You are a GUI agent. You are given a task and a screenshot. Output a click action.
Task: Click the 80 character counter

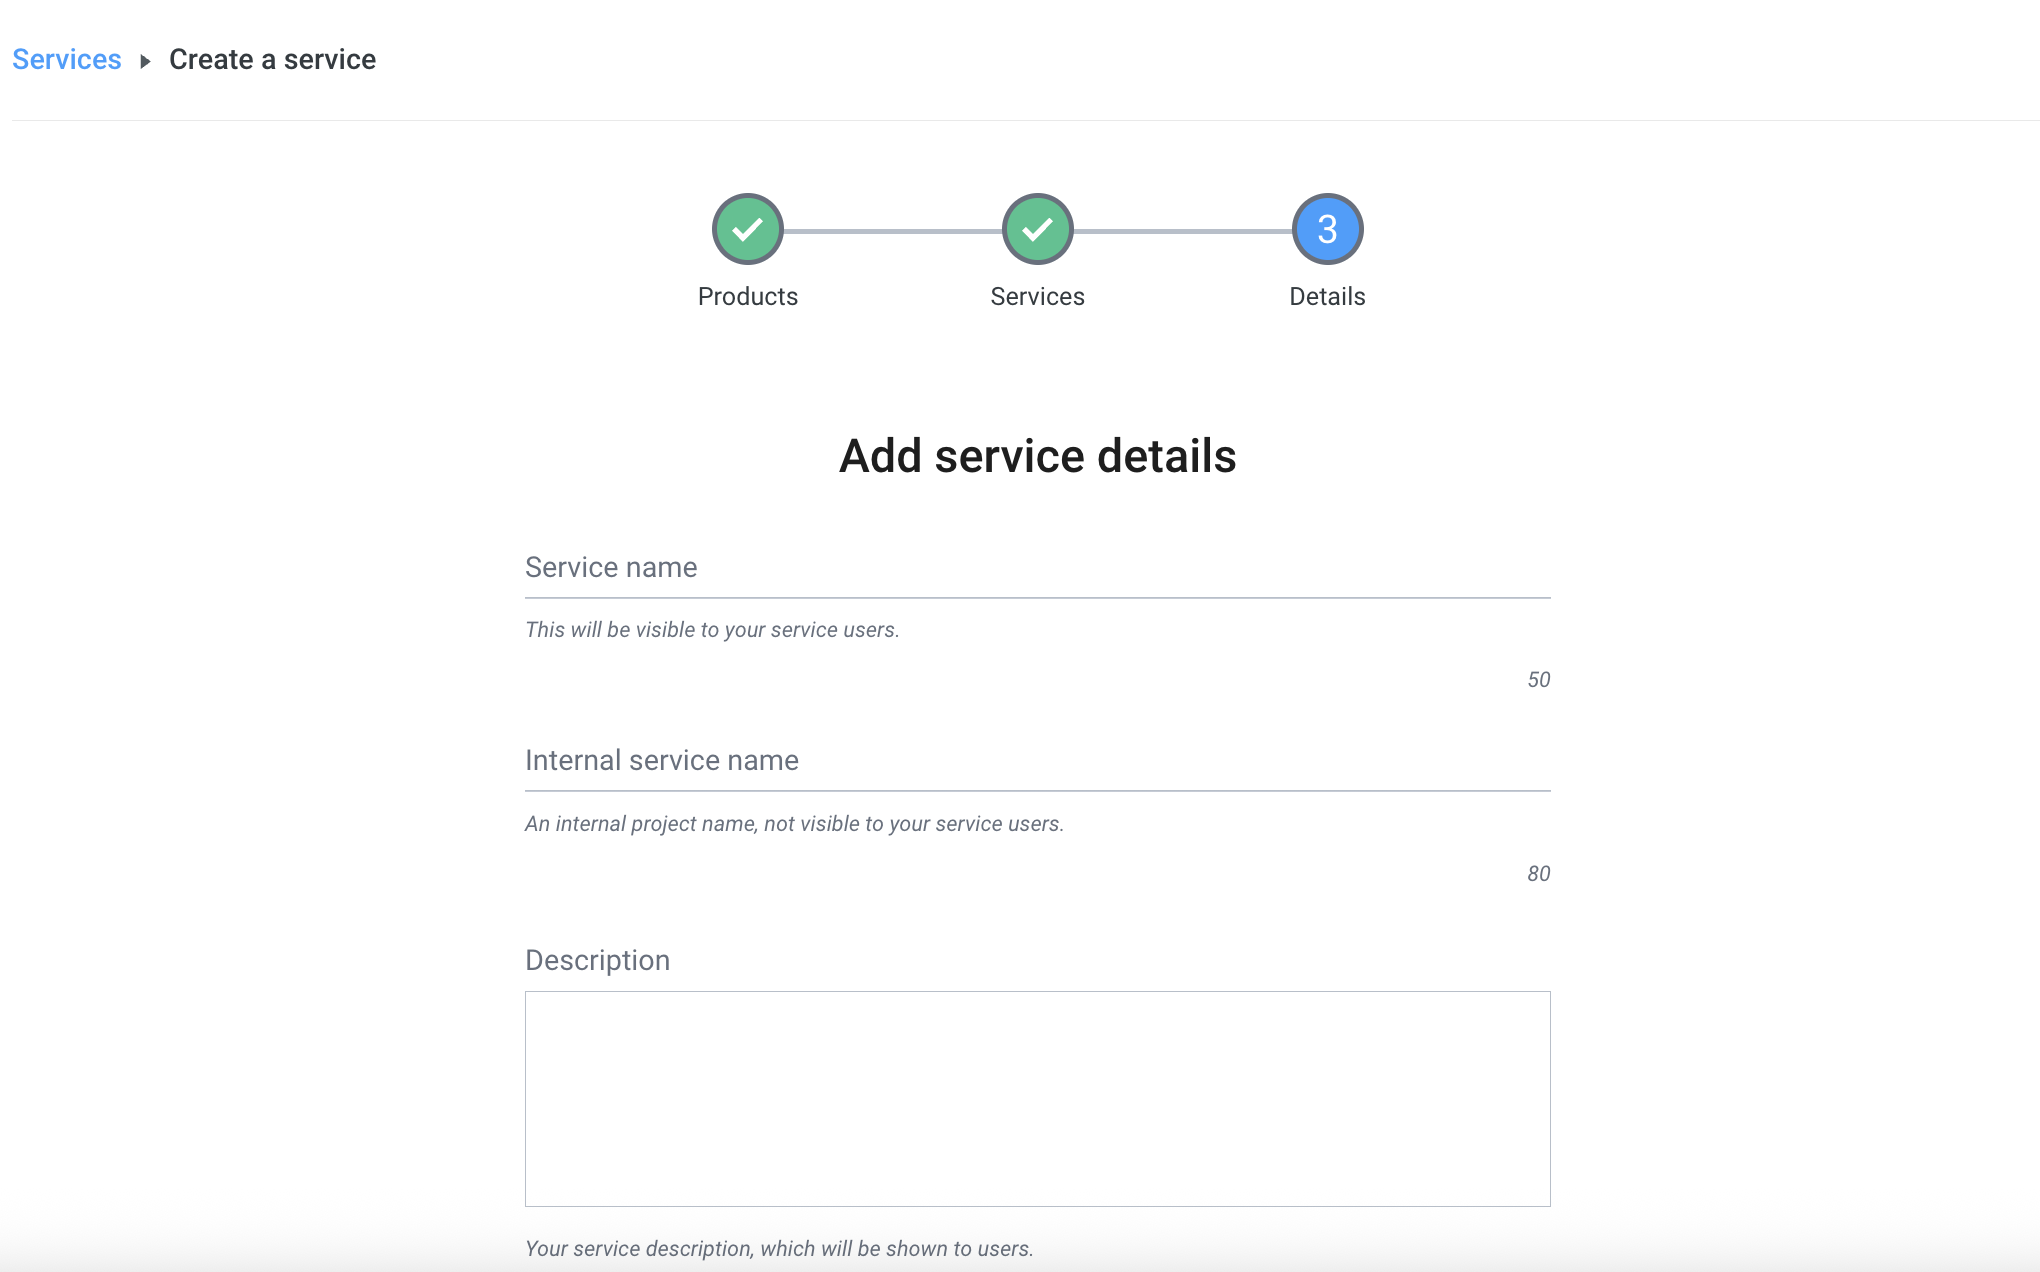pos(1538,874)
